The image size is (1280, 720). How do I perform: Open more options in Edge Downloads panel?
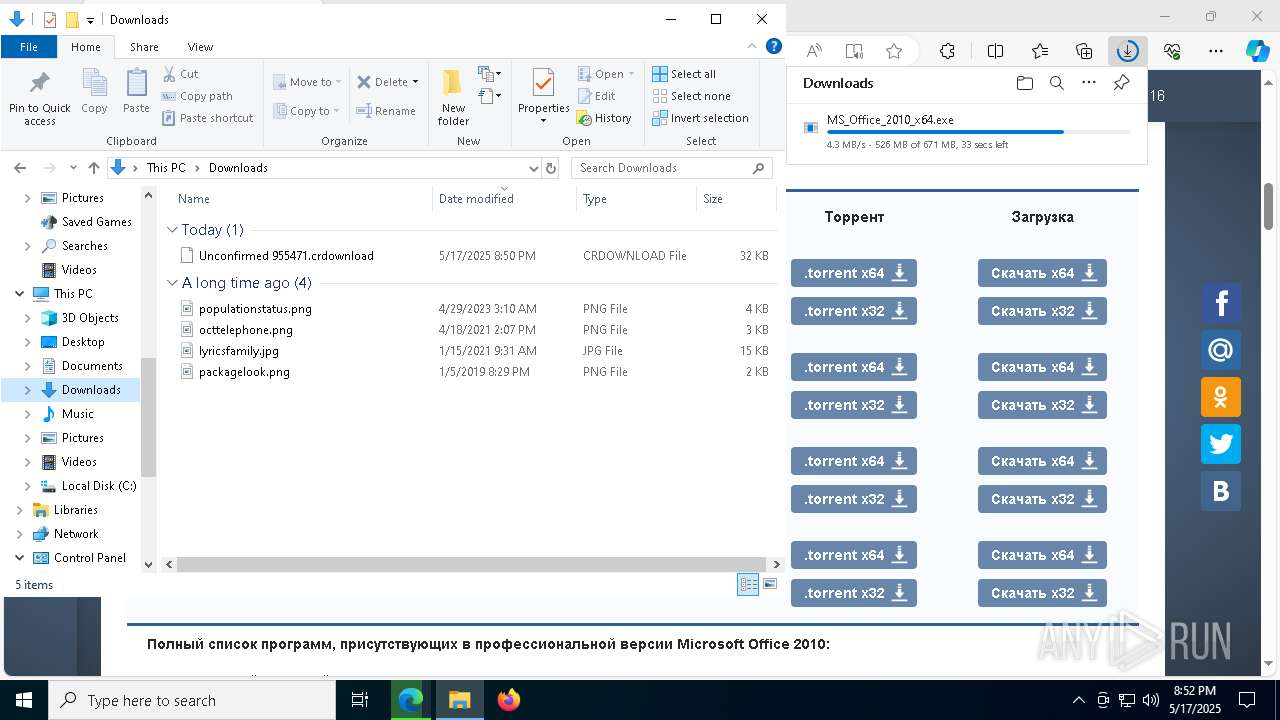click(x=1089, y=83)
